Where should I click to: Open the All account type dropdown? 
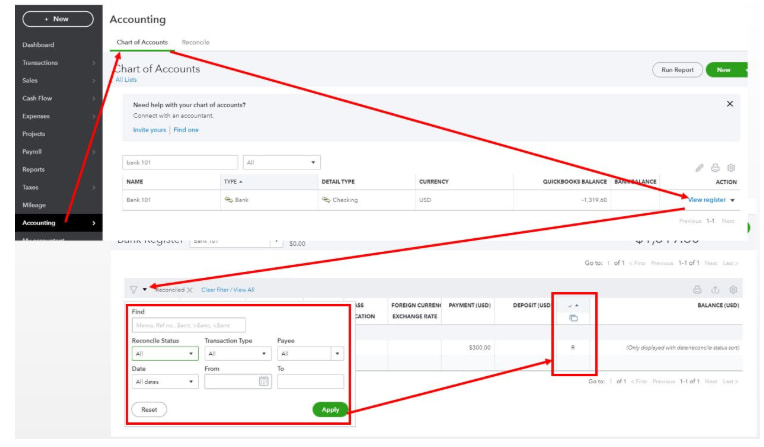click(x=282, y=163)
